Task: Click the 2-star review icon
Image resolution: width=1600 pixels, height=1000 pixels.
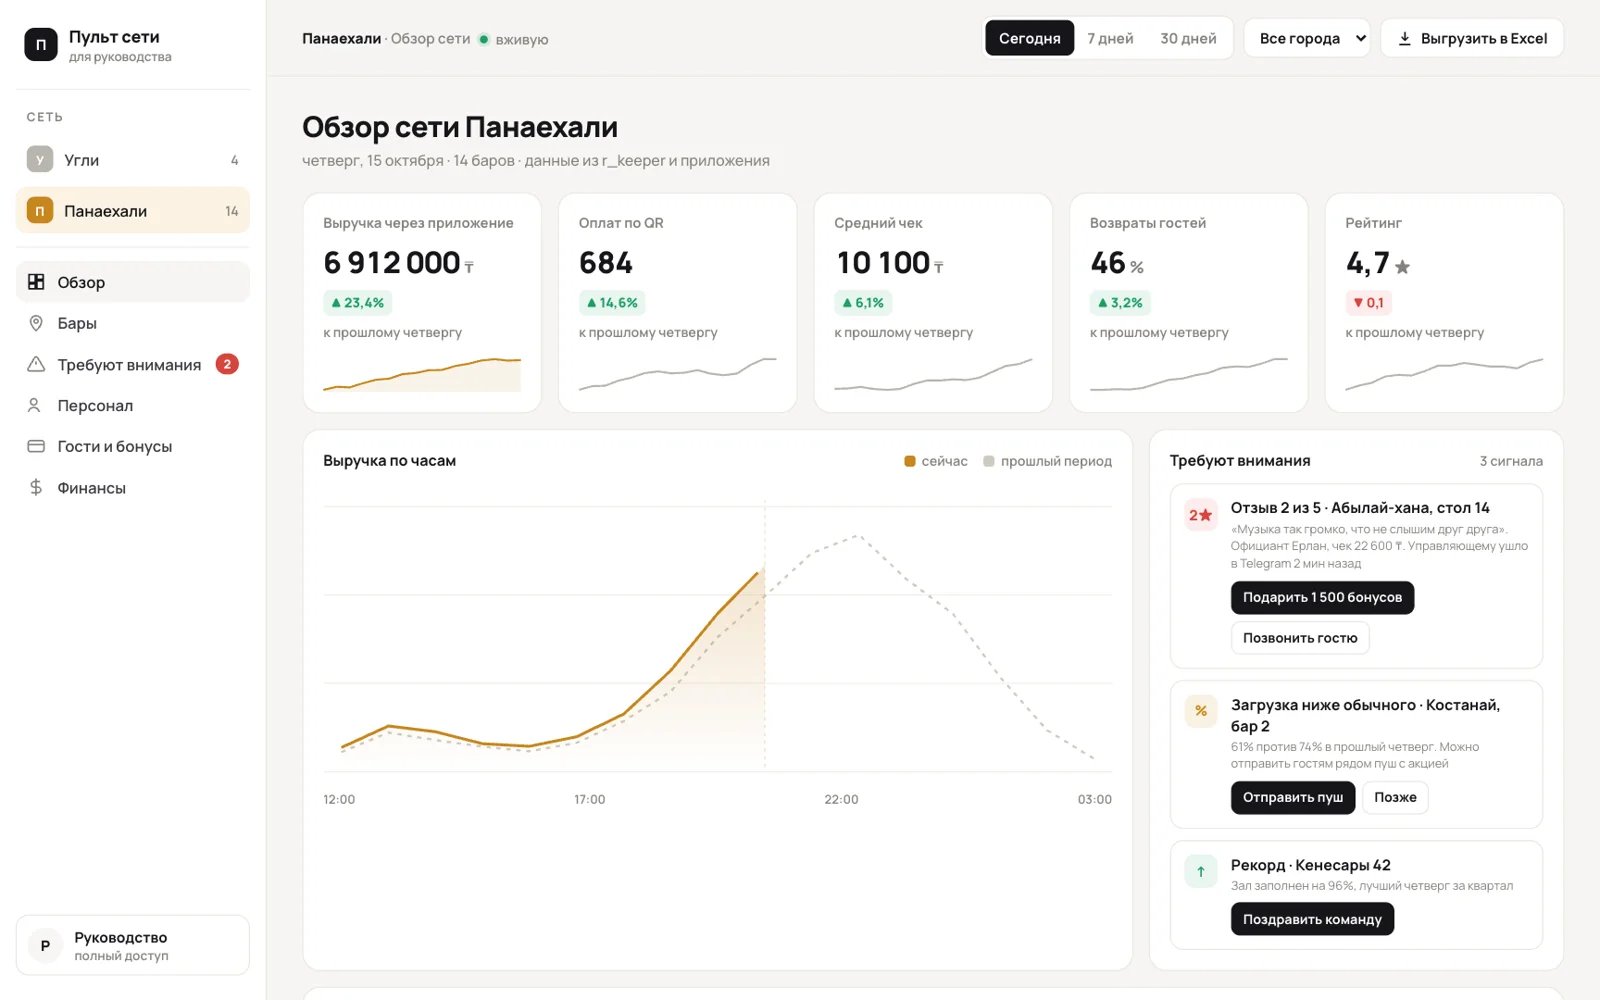Action: pyautogui.click(x=1201, y=515)
